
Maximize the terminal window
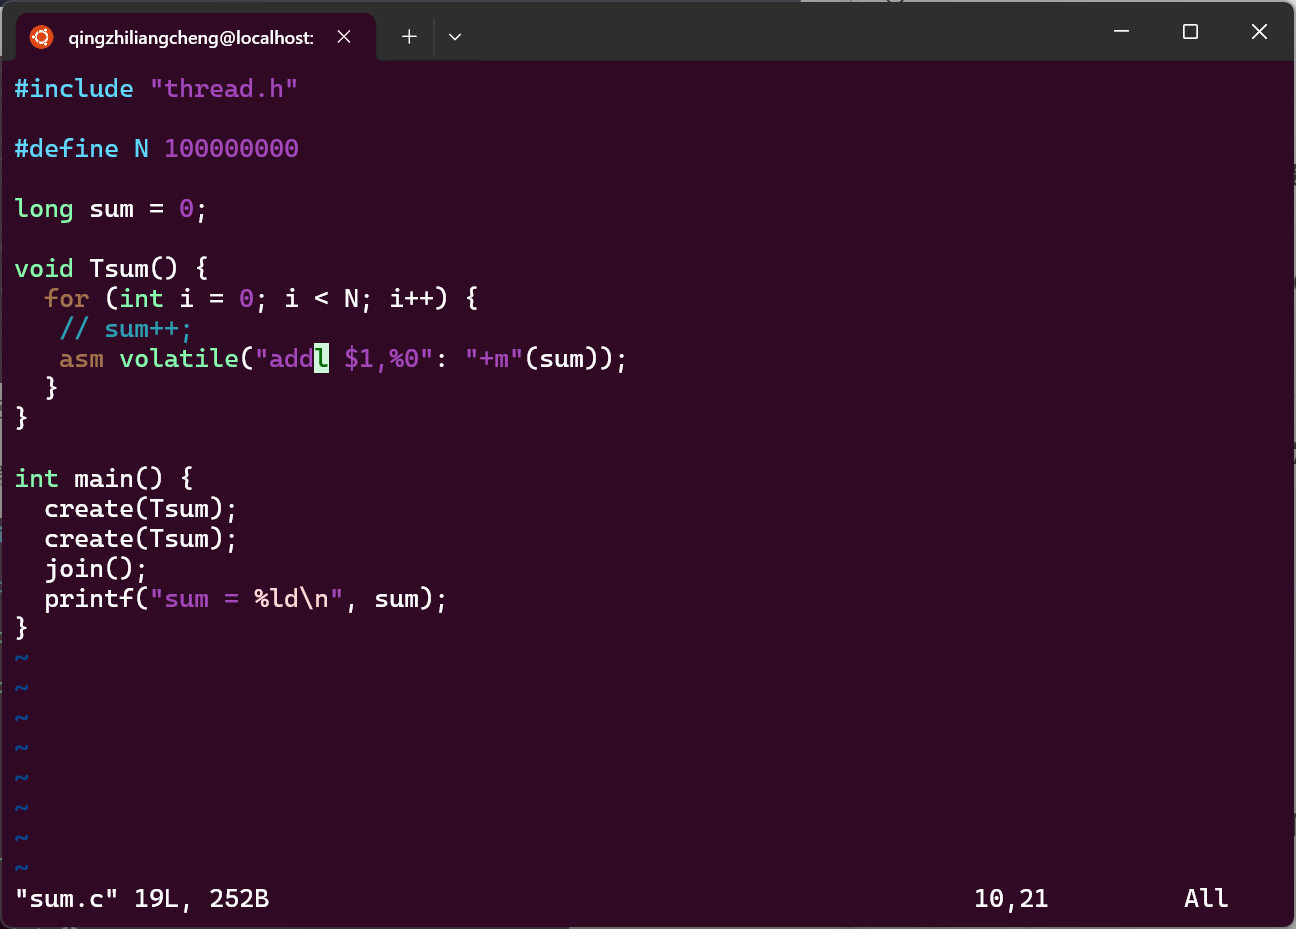[x=1190, y=32]
